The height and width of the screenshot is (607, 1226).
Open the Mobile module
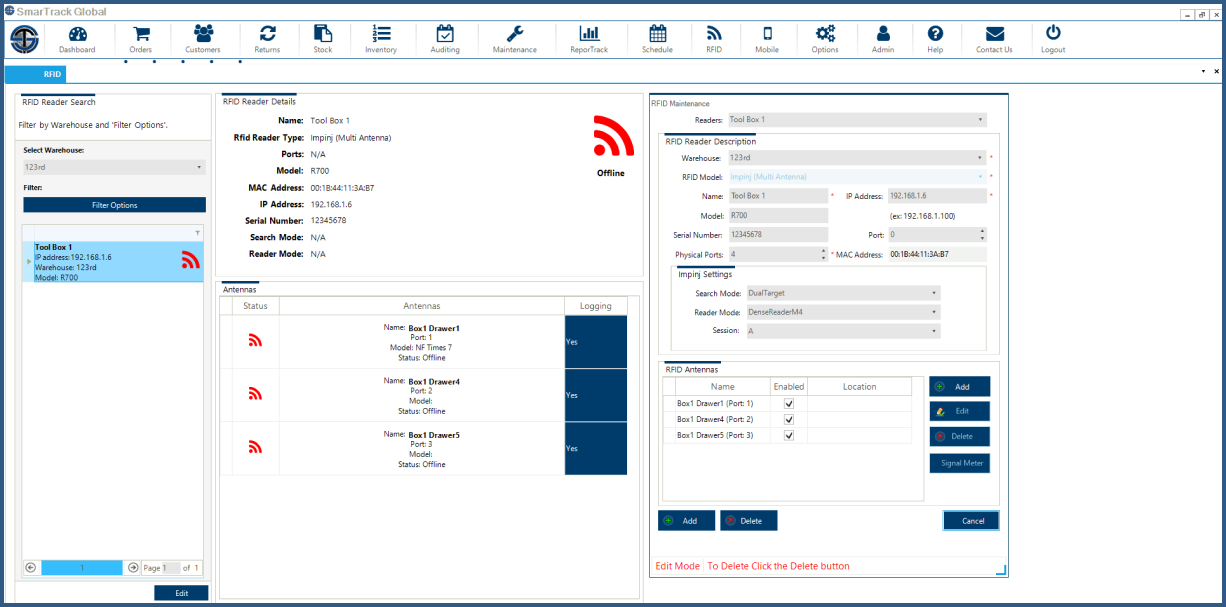[x=767, y=39]
